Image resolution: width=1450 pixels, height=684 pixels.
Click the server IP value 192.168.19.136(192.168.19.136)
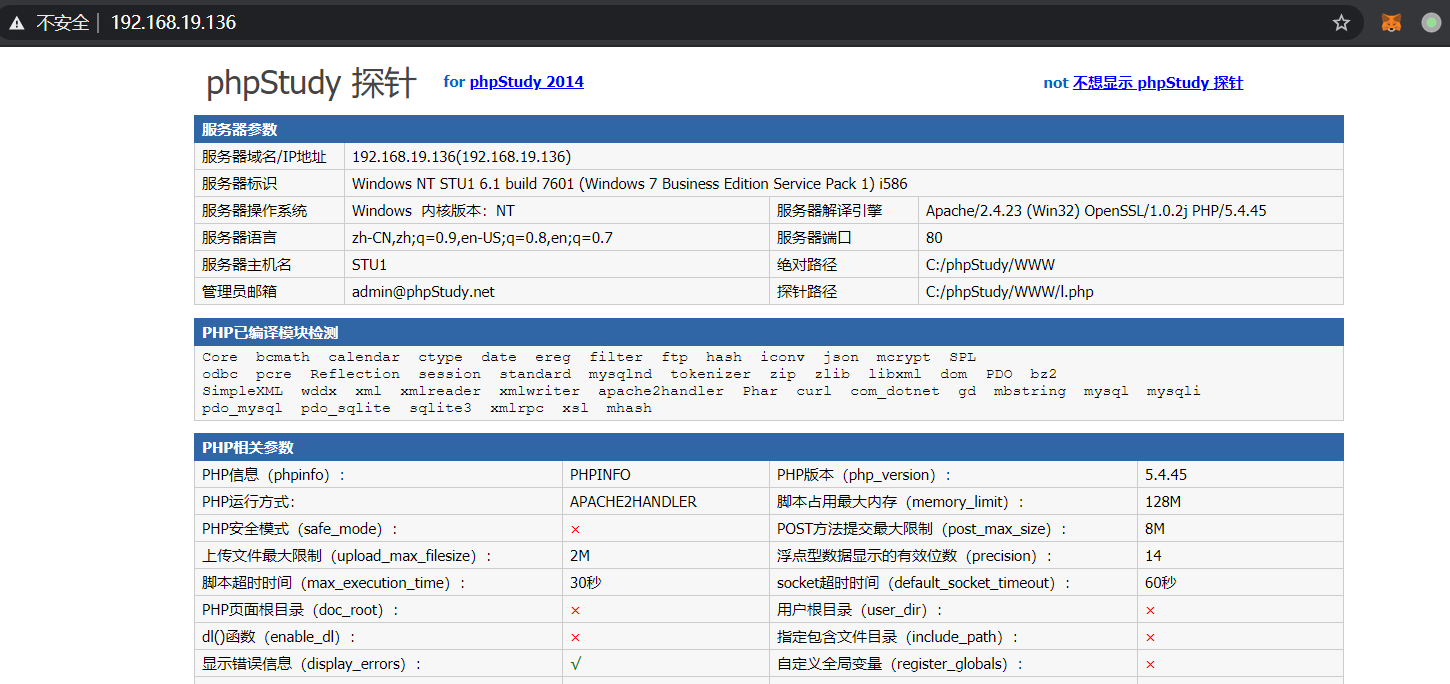pyautogui.click(x=461, y=157)
